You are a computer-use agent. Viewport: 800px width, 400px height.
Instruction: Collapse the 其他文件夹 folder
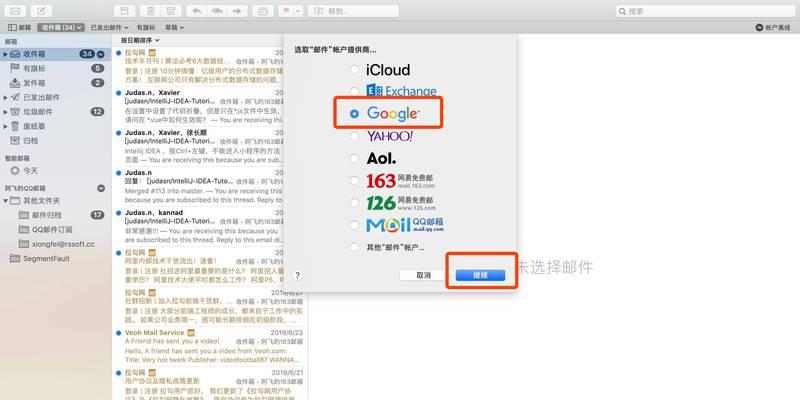pyautogui.click(x=5, y=201)
